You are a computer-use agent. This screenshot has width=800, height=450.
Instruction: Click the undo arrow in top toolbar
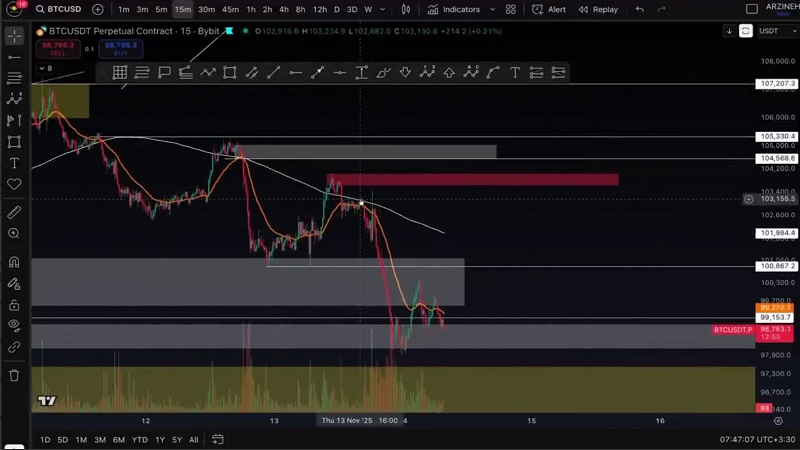tap(640, 9)
